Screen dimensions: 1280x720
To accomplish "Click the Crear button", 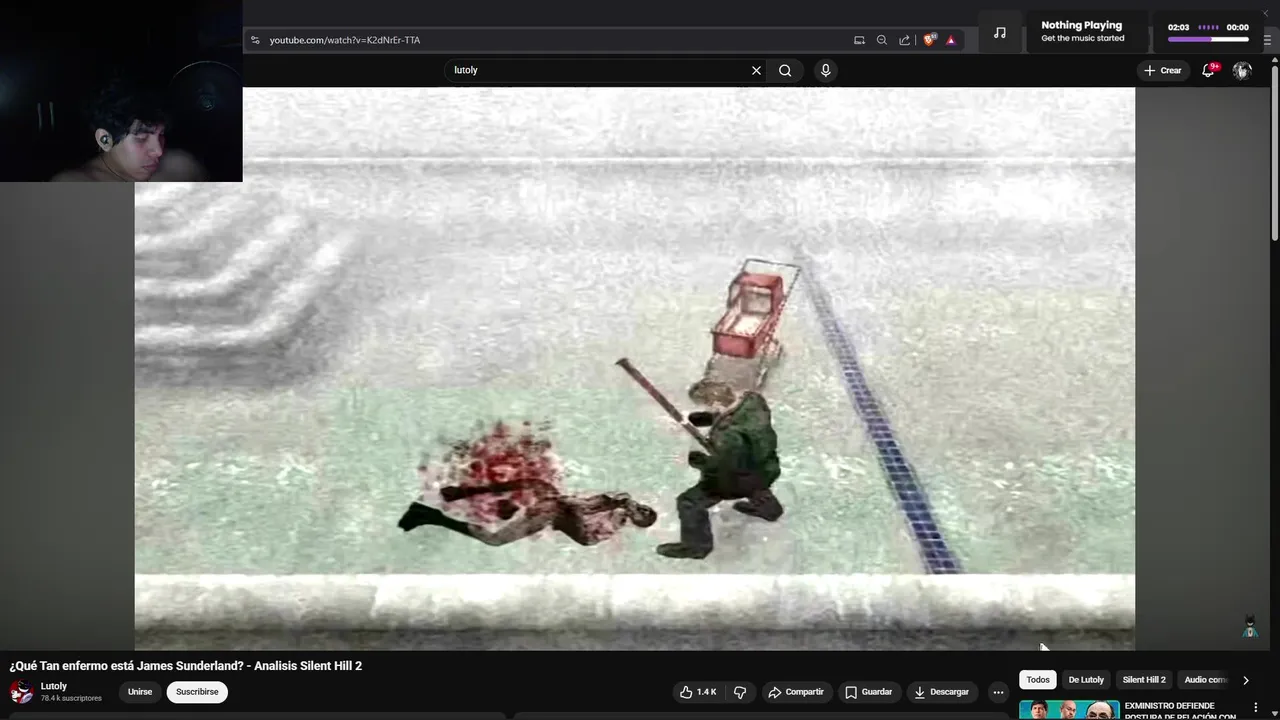I will pos(1163,70).
